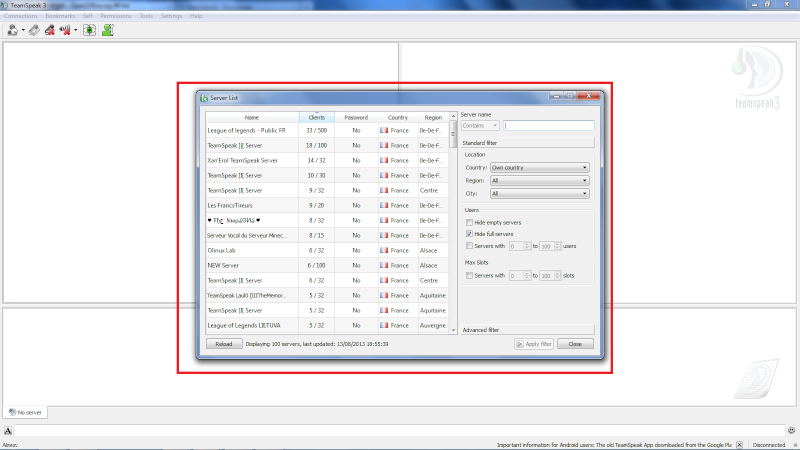The height and width of the screenshot is (450, 800).
Task: Sort by the Clients column header
Action: (317, 117)
